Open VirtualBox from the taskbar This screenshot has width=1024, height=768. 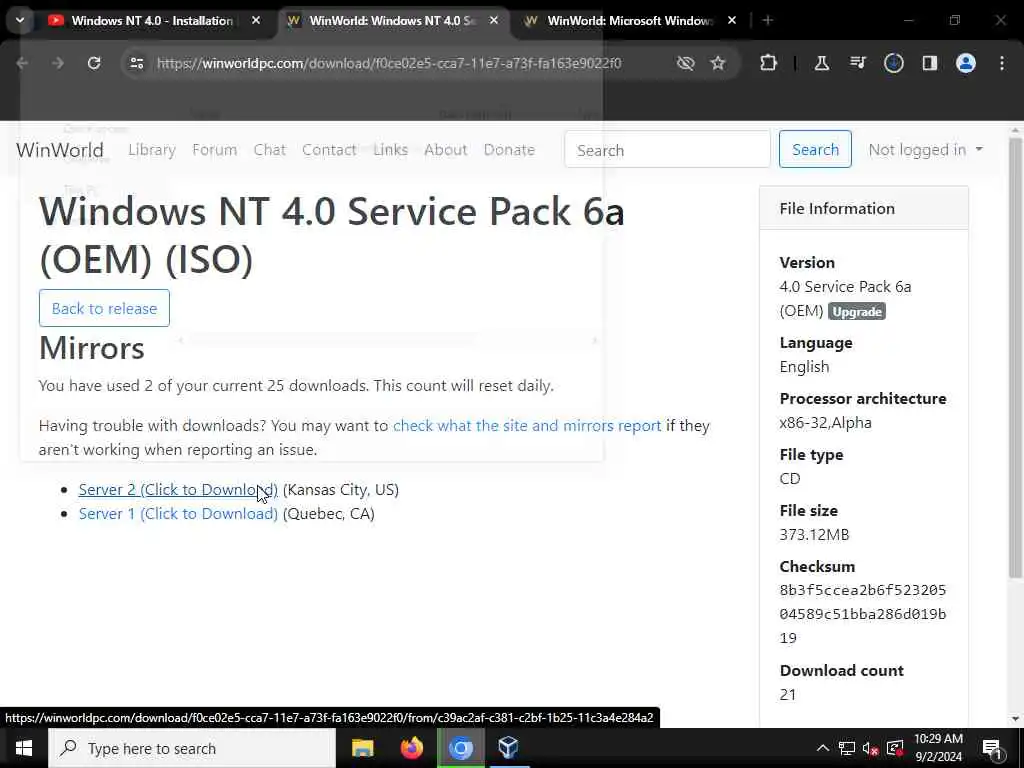[x=508, y=748]
